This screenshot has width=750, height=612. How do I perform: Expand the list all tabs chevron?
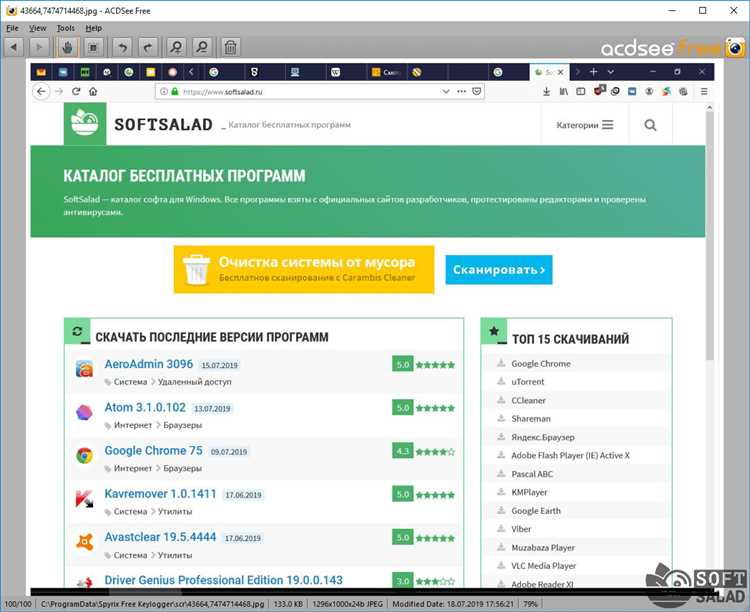click(610, 72)
